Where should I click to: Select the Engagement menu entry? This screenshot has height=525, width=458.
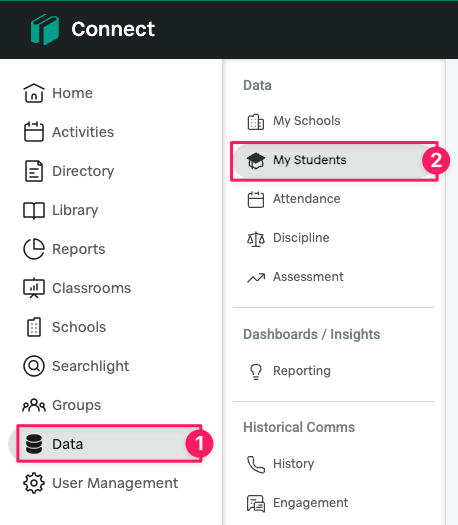pyautogui.click(x=297, y=503)
